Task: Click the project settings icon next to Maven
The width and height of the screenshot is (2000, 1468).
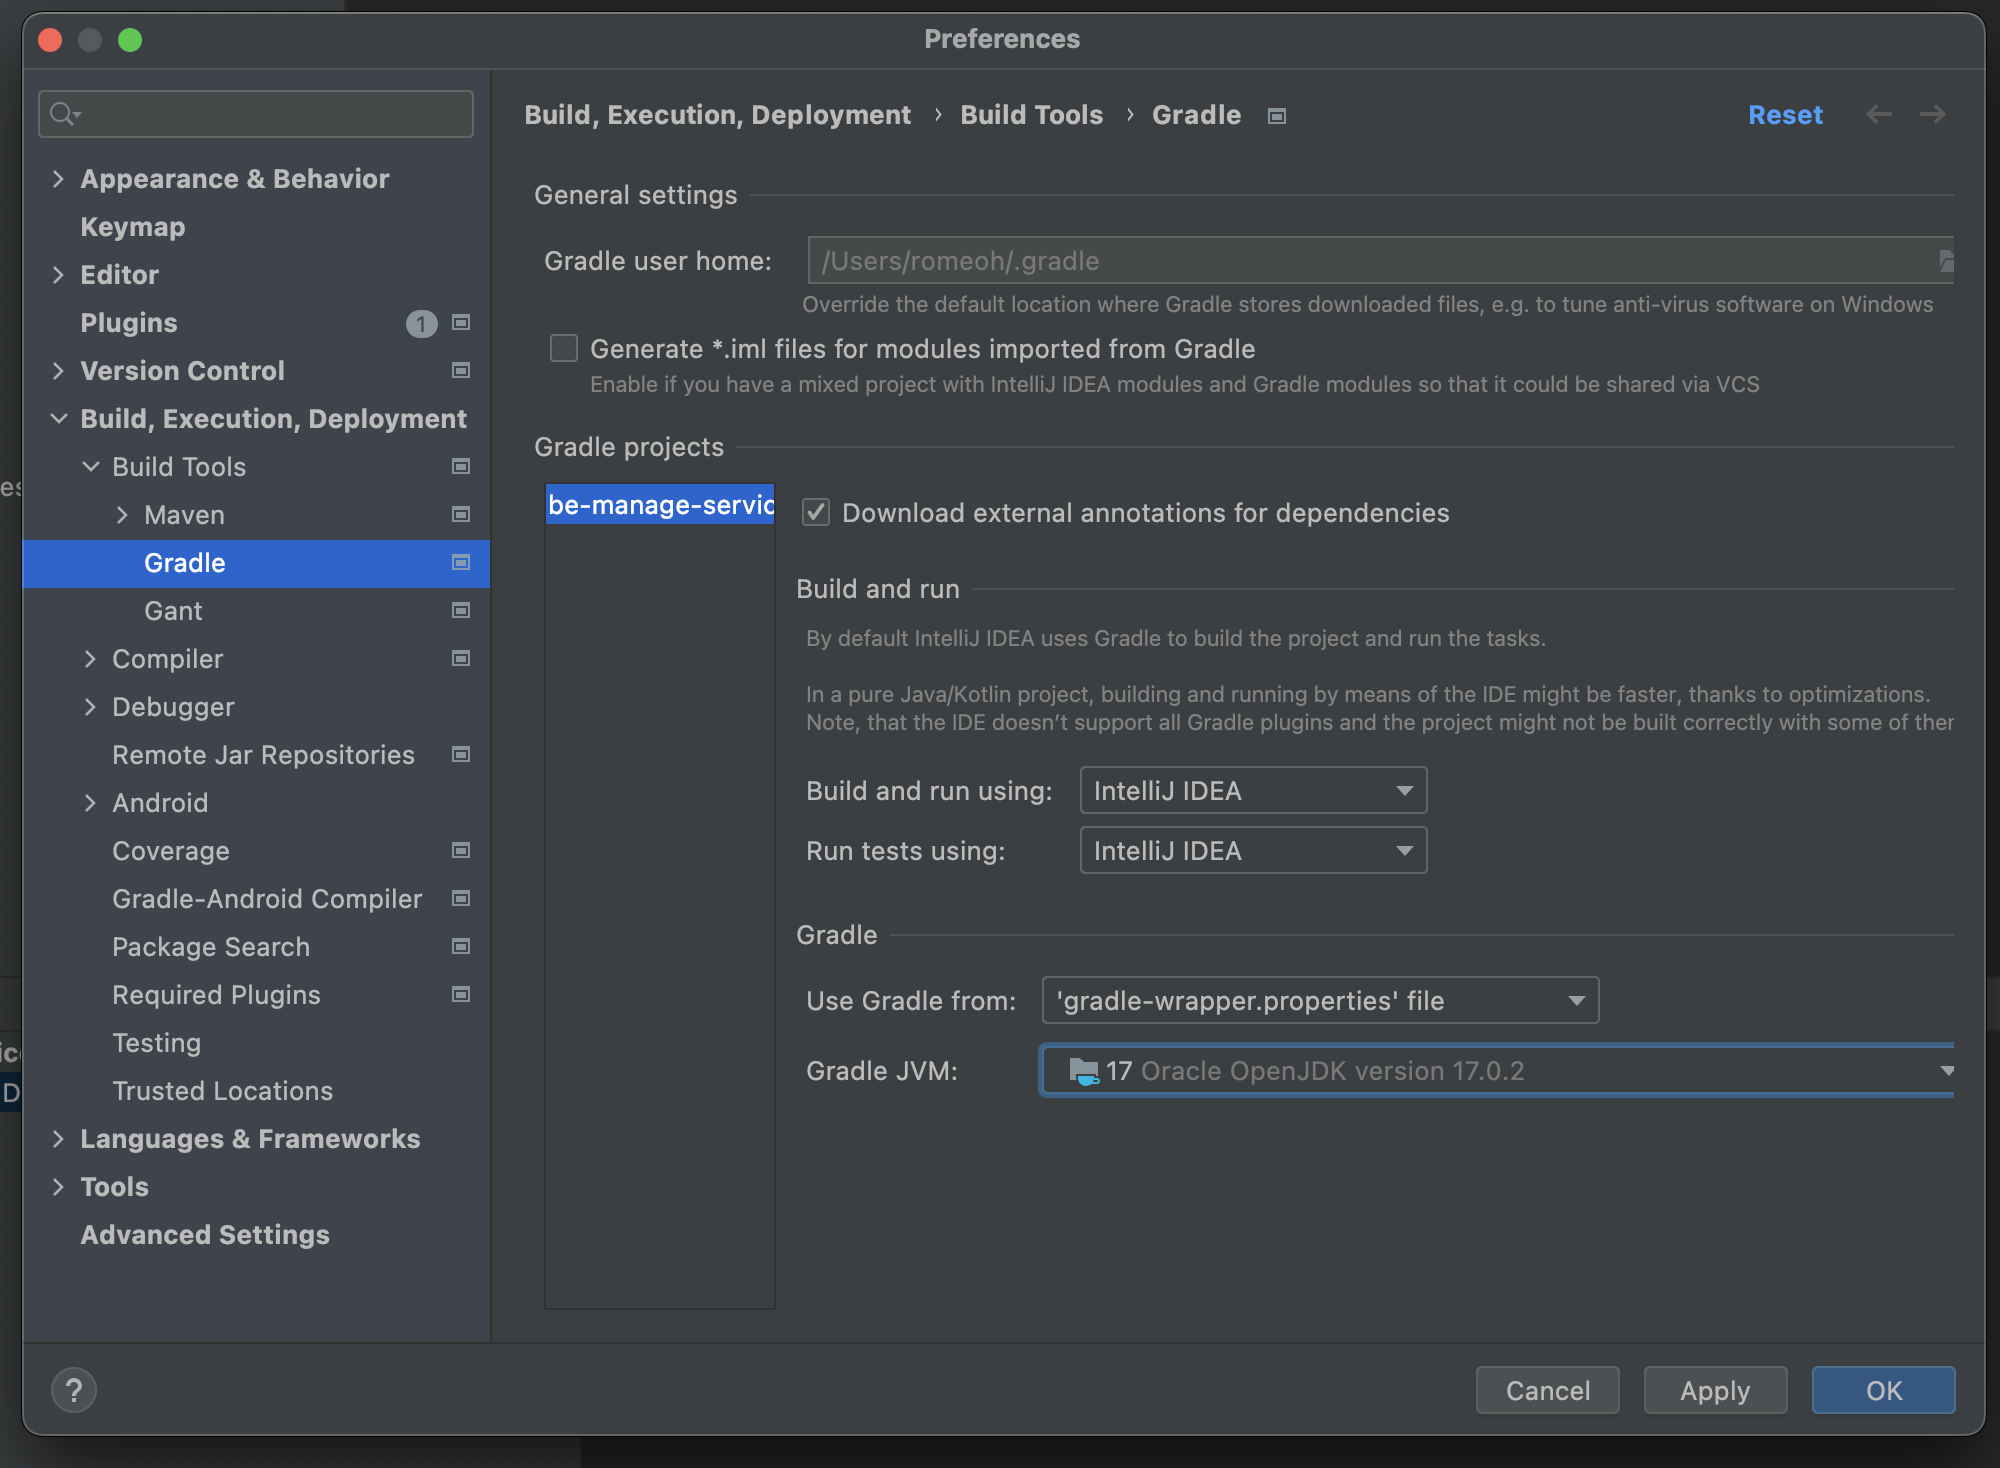Action: coord(461,514)
